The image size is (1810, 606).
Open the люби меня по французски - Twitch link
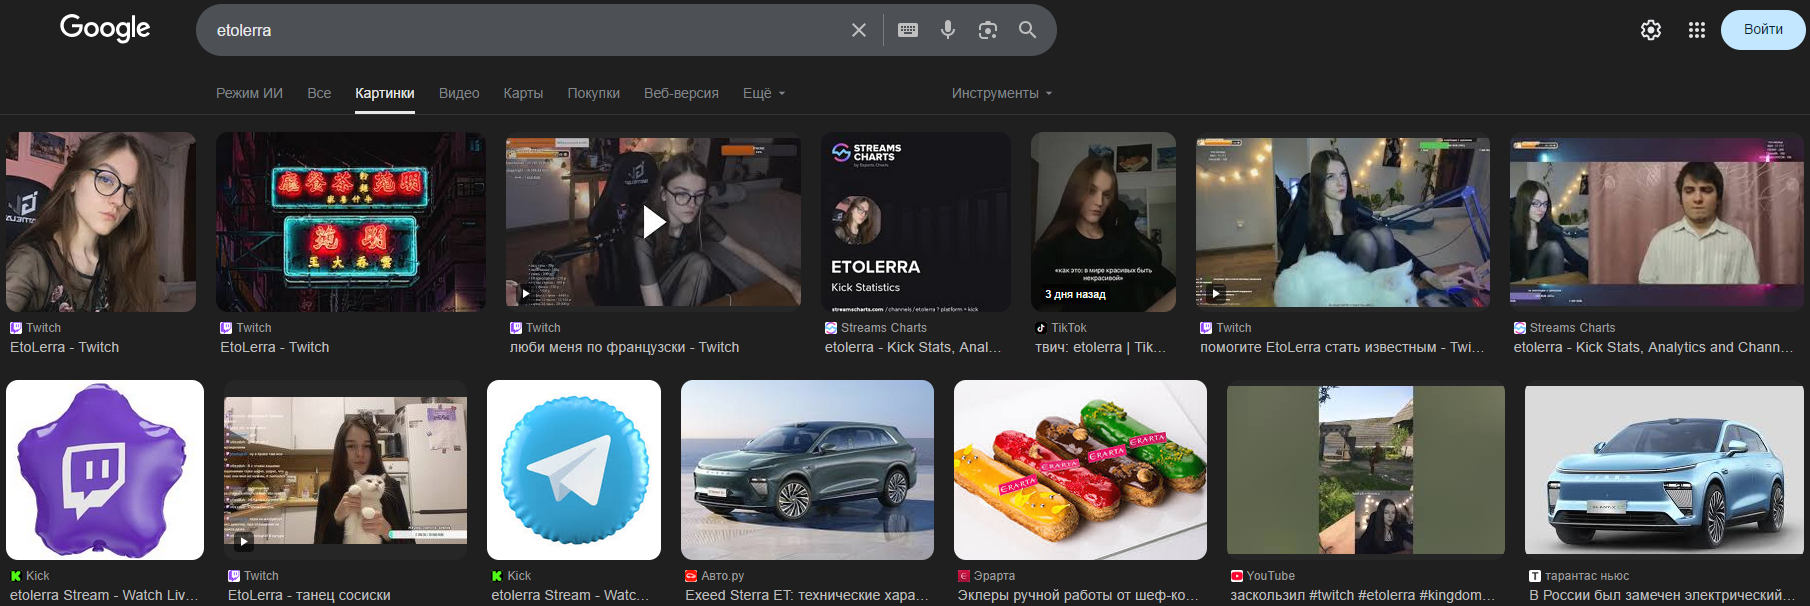pos(624,347)
